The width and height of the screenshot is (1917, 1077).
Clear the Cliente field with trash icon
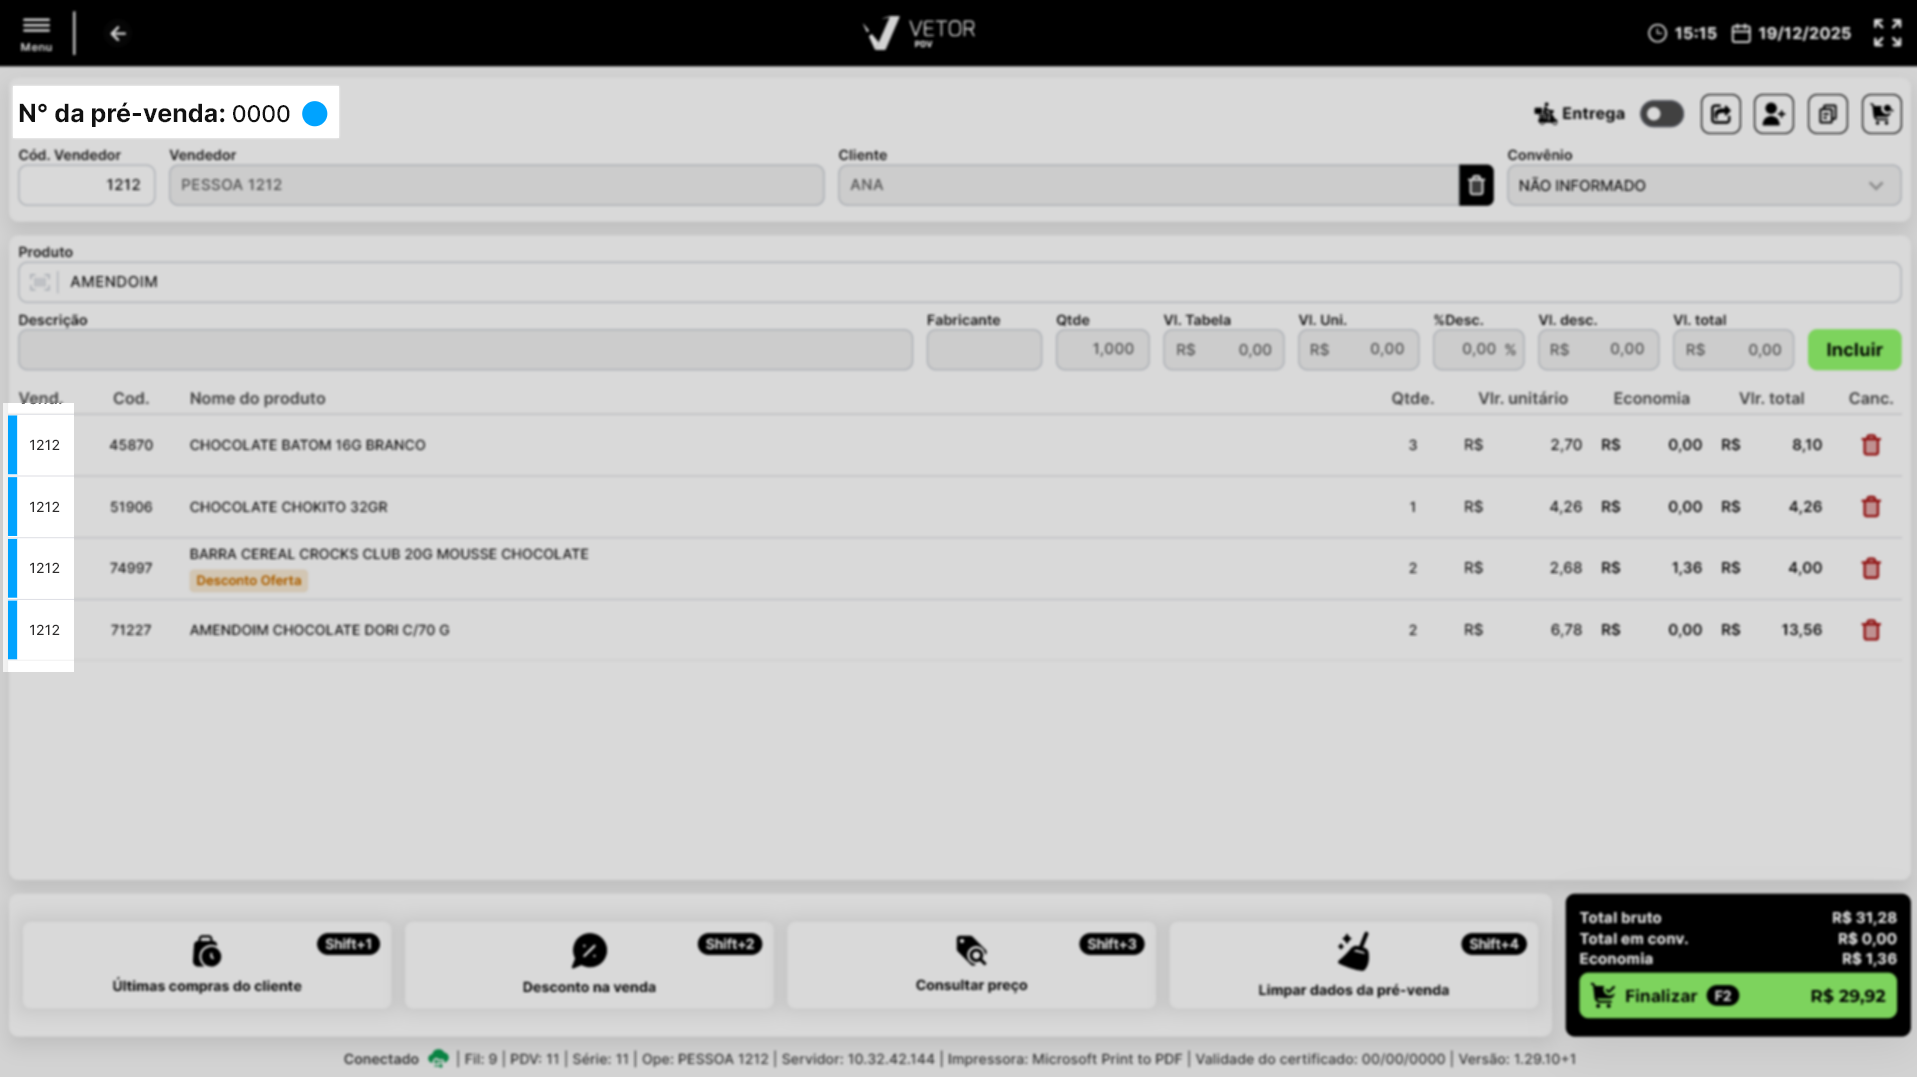point(1476,185)
